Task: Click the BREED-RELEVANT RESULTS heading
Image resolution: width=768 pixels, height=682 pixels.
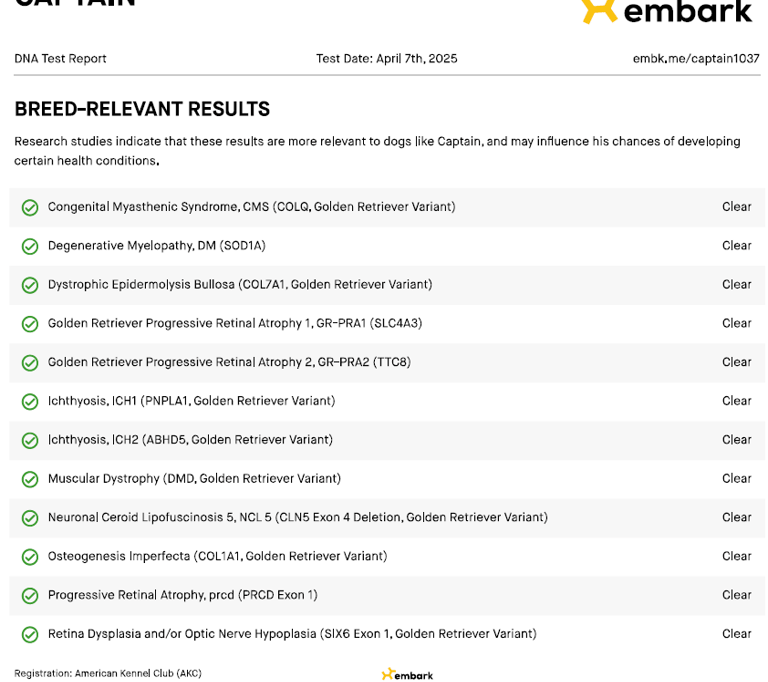Action: [x=142, y=110]
